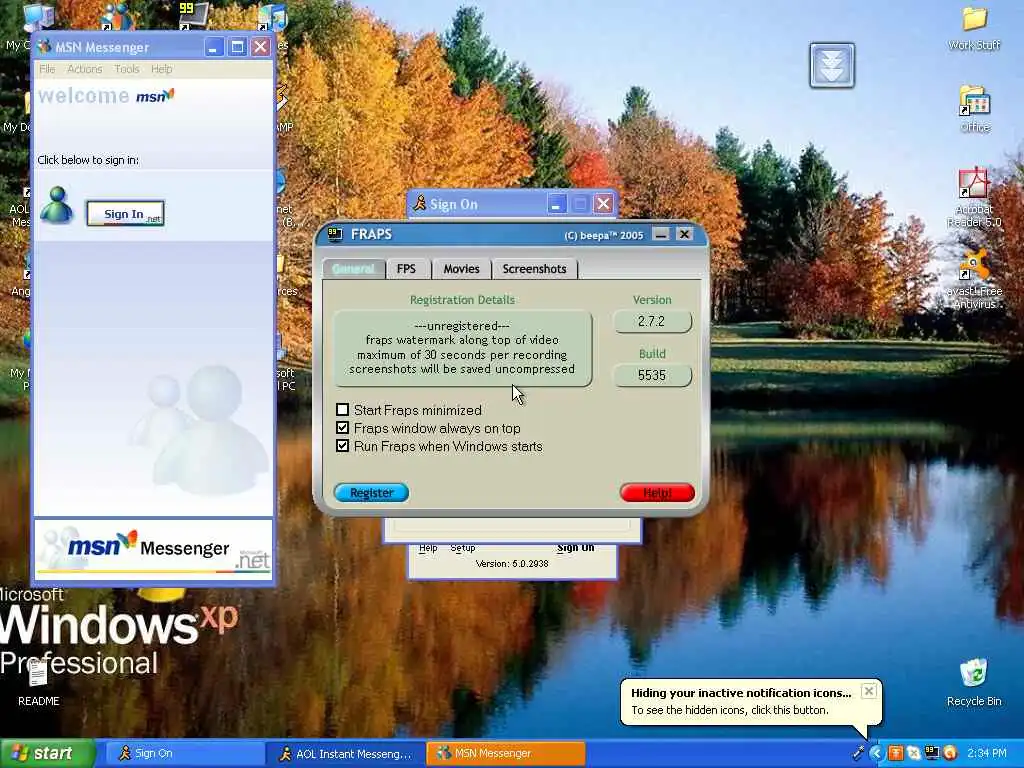Disable Run Fraps when Windows starts
This screenshot has height=768, width=1024.
pos(342,446)
